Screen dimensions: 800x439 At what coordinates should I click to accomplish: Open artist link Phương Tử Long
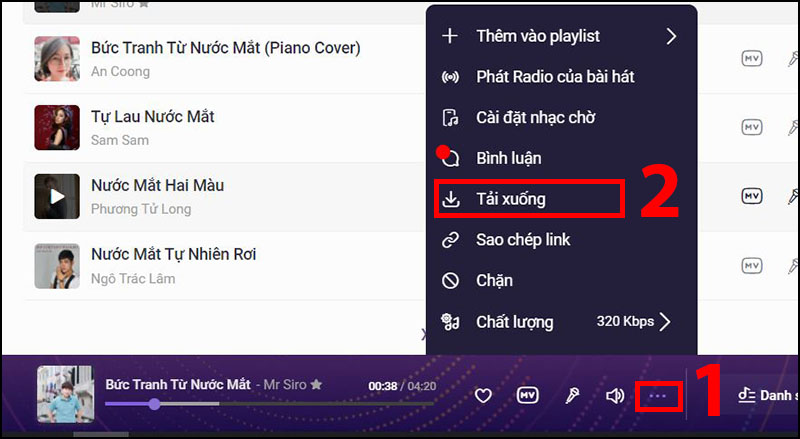tap(141, 209)
